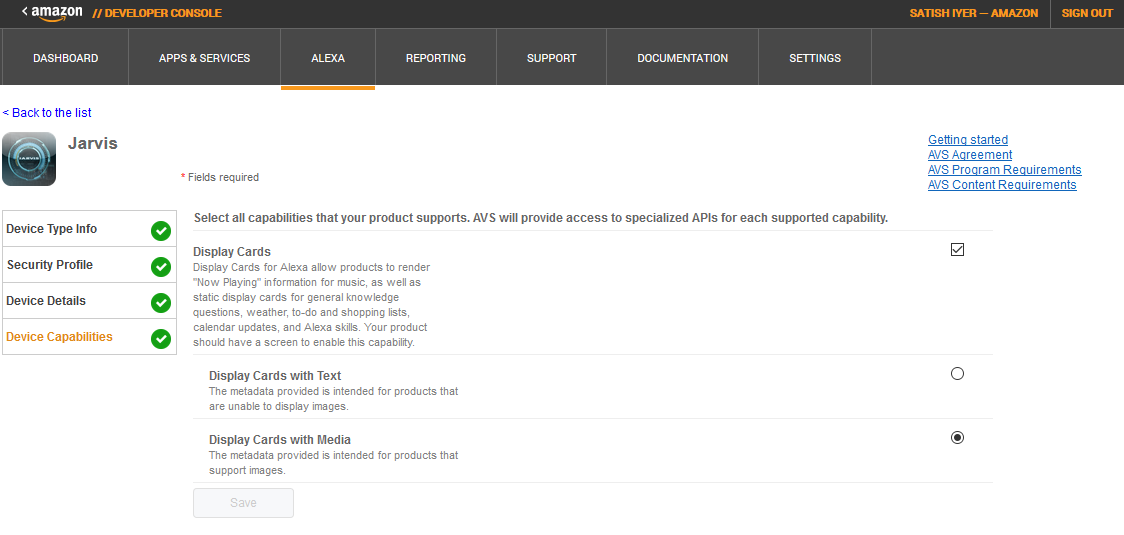
Task: Open the Documentation tab
Action: (682, 58)
